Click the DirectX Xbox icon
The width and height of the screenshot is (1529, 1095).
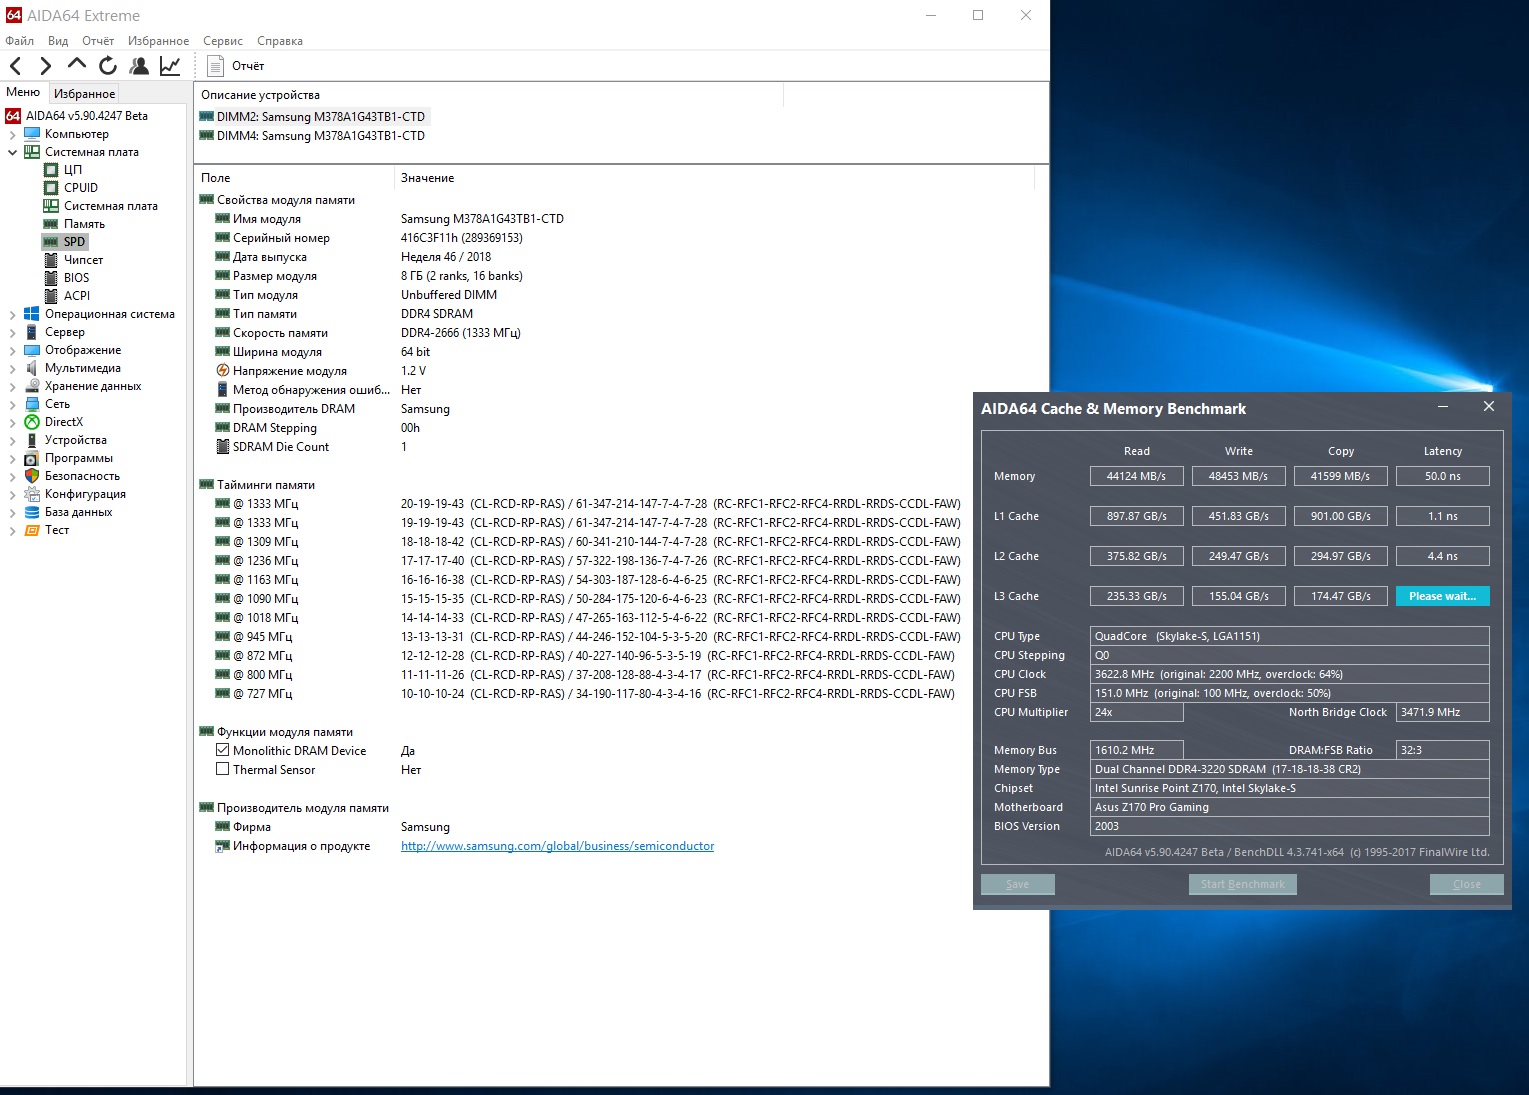(x=32, y=422)
